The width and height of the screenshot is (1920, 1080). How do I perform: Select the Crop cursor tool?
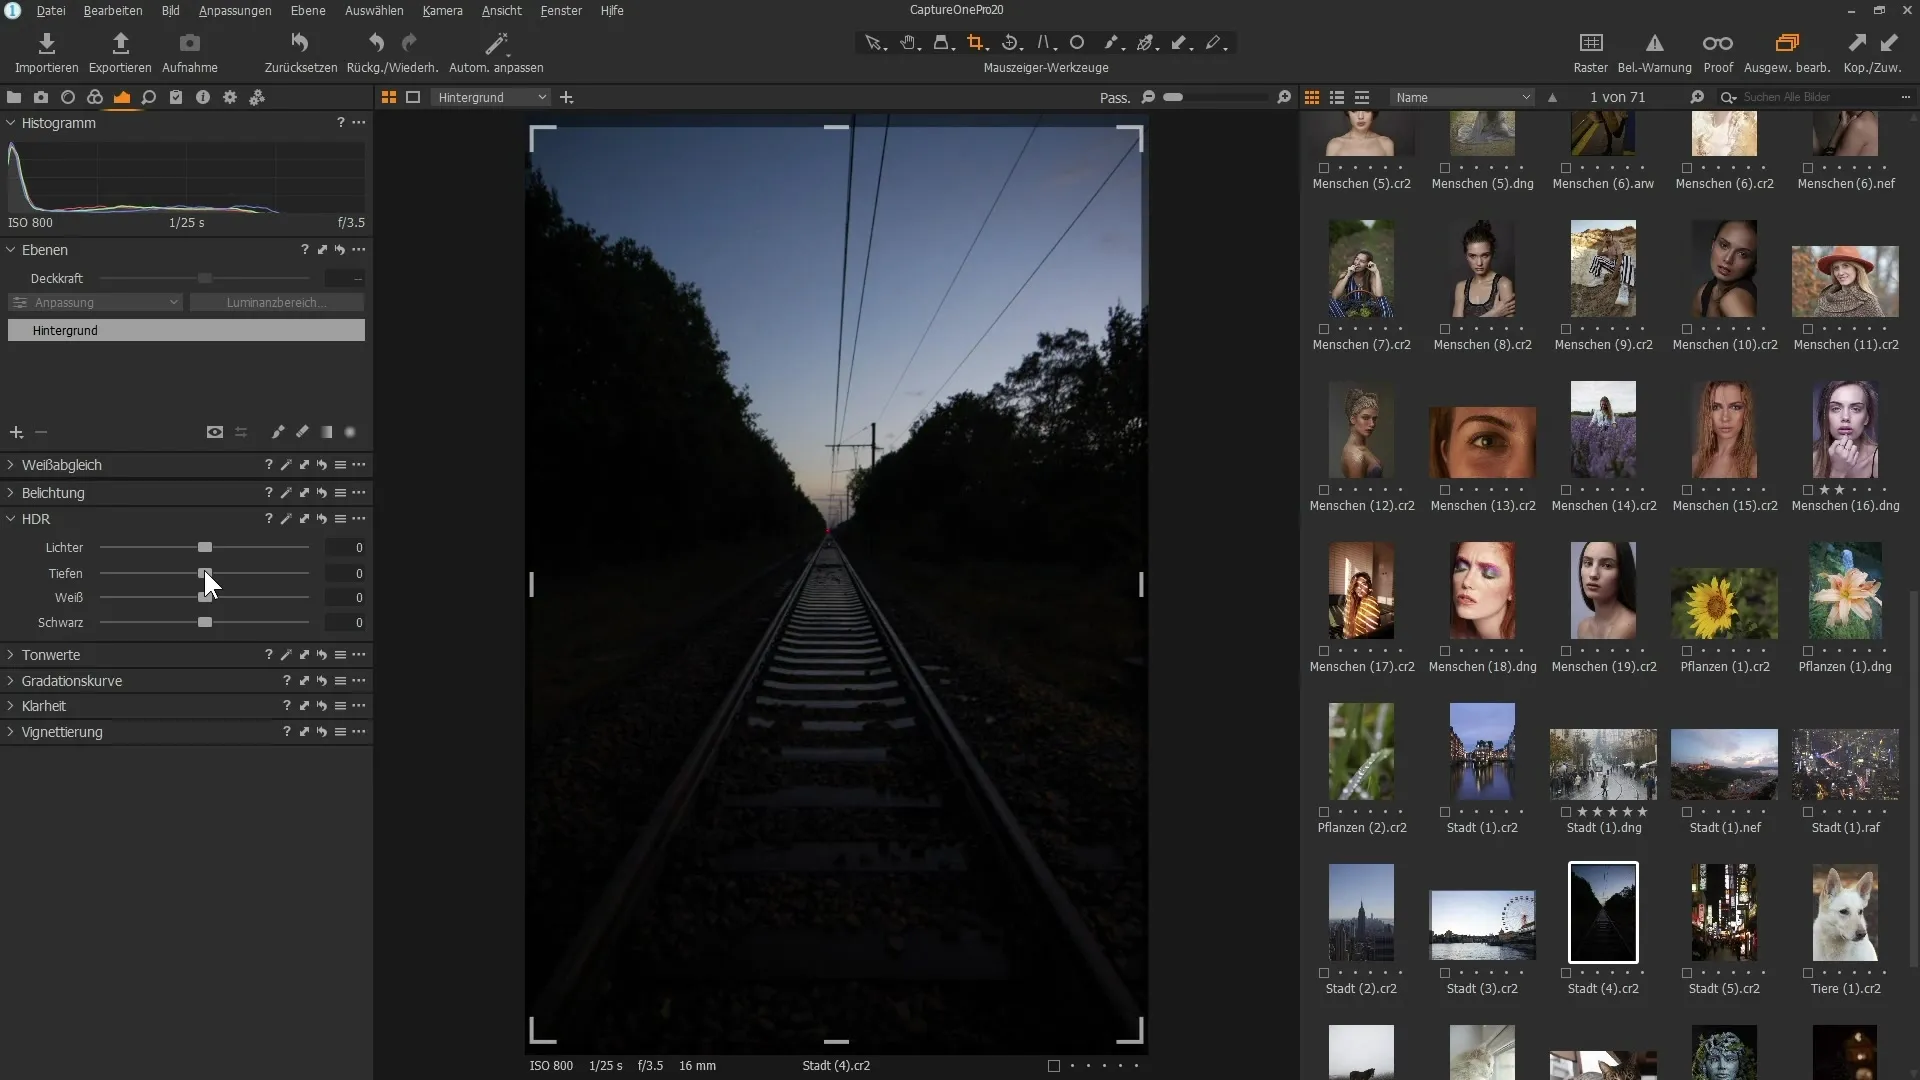pyautogui.click(x=976, y=43)
